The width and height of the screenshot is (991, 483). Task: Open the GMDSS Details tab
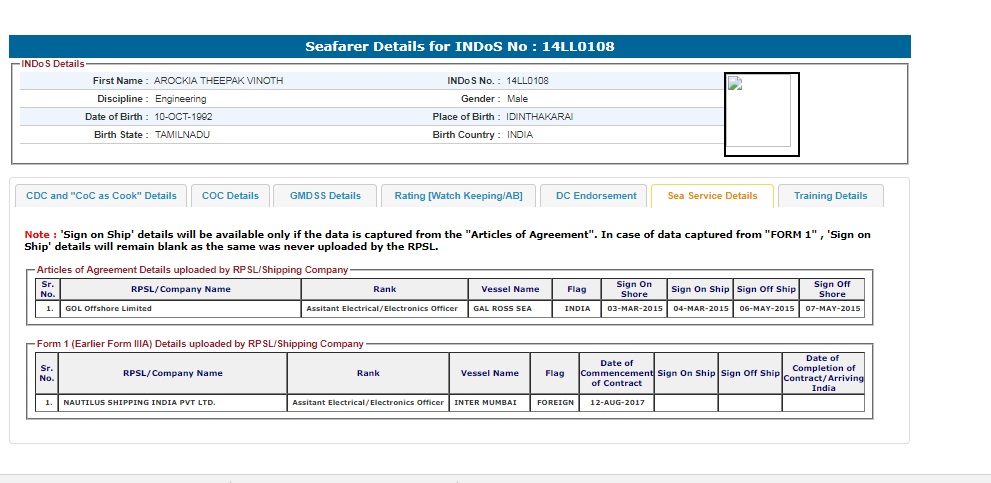[324, 196]
